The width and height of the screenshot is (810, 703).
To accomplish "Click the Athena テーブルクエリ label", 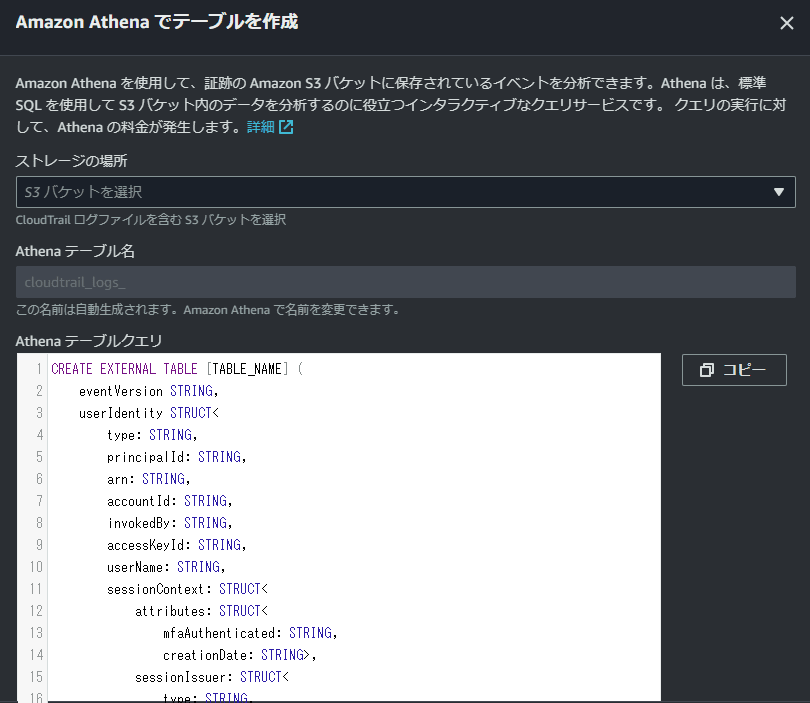I will click(x=89, y=341).
